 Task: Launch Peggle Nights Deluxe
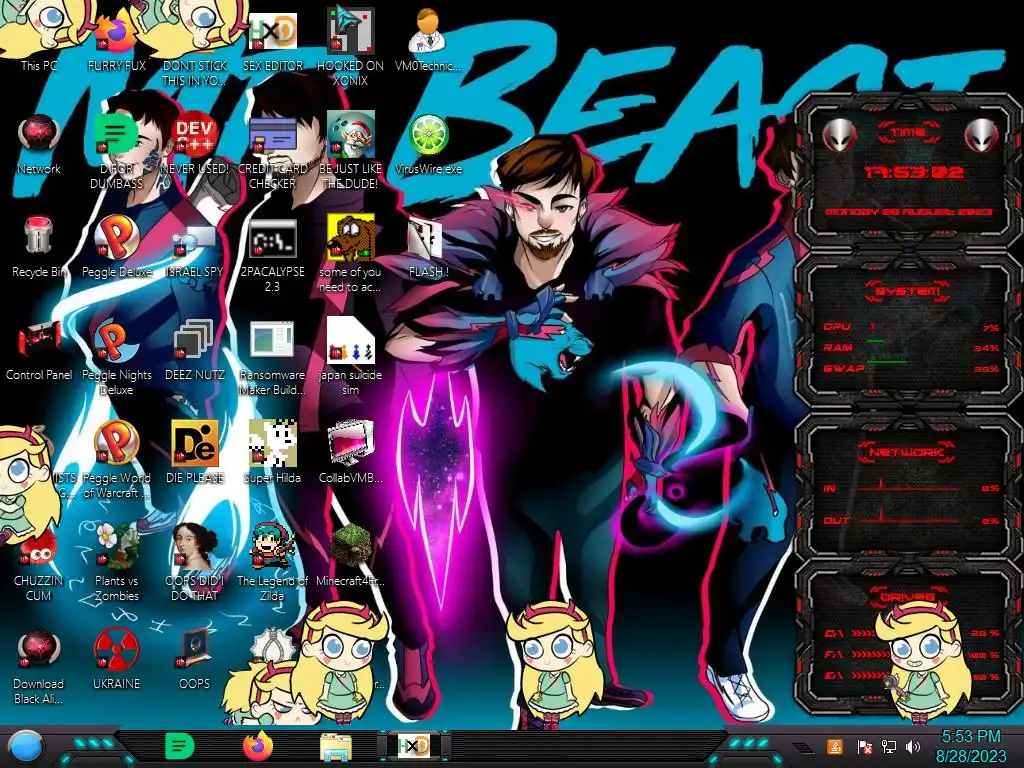[x=116, y=358]
